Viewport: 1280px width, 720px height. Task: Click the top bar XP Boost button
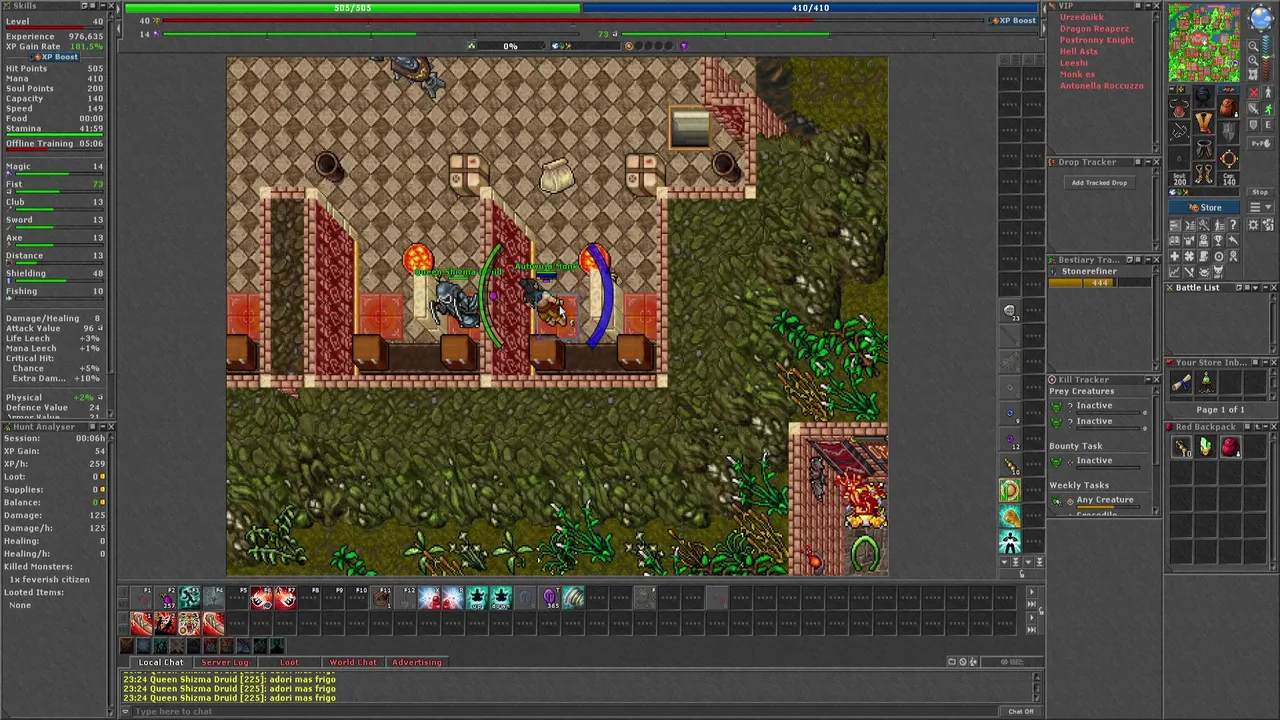(x=1013, y=20)
